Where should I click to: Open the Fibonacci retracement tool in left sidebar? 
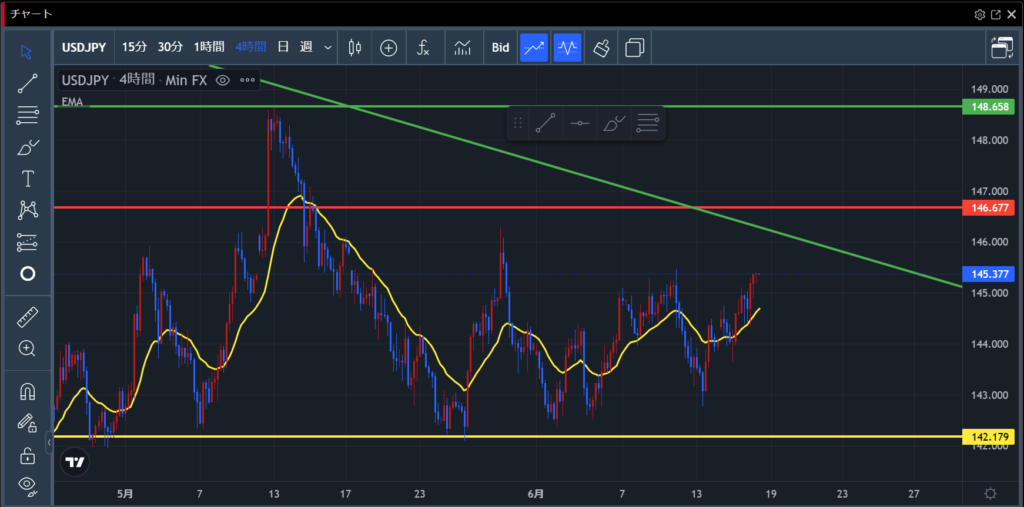click(27, 116)
